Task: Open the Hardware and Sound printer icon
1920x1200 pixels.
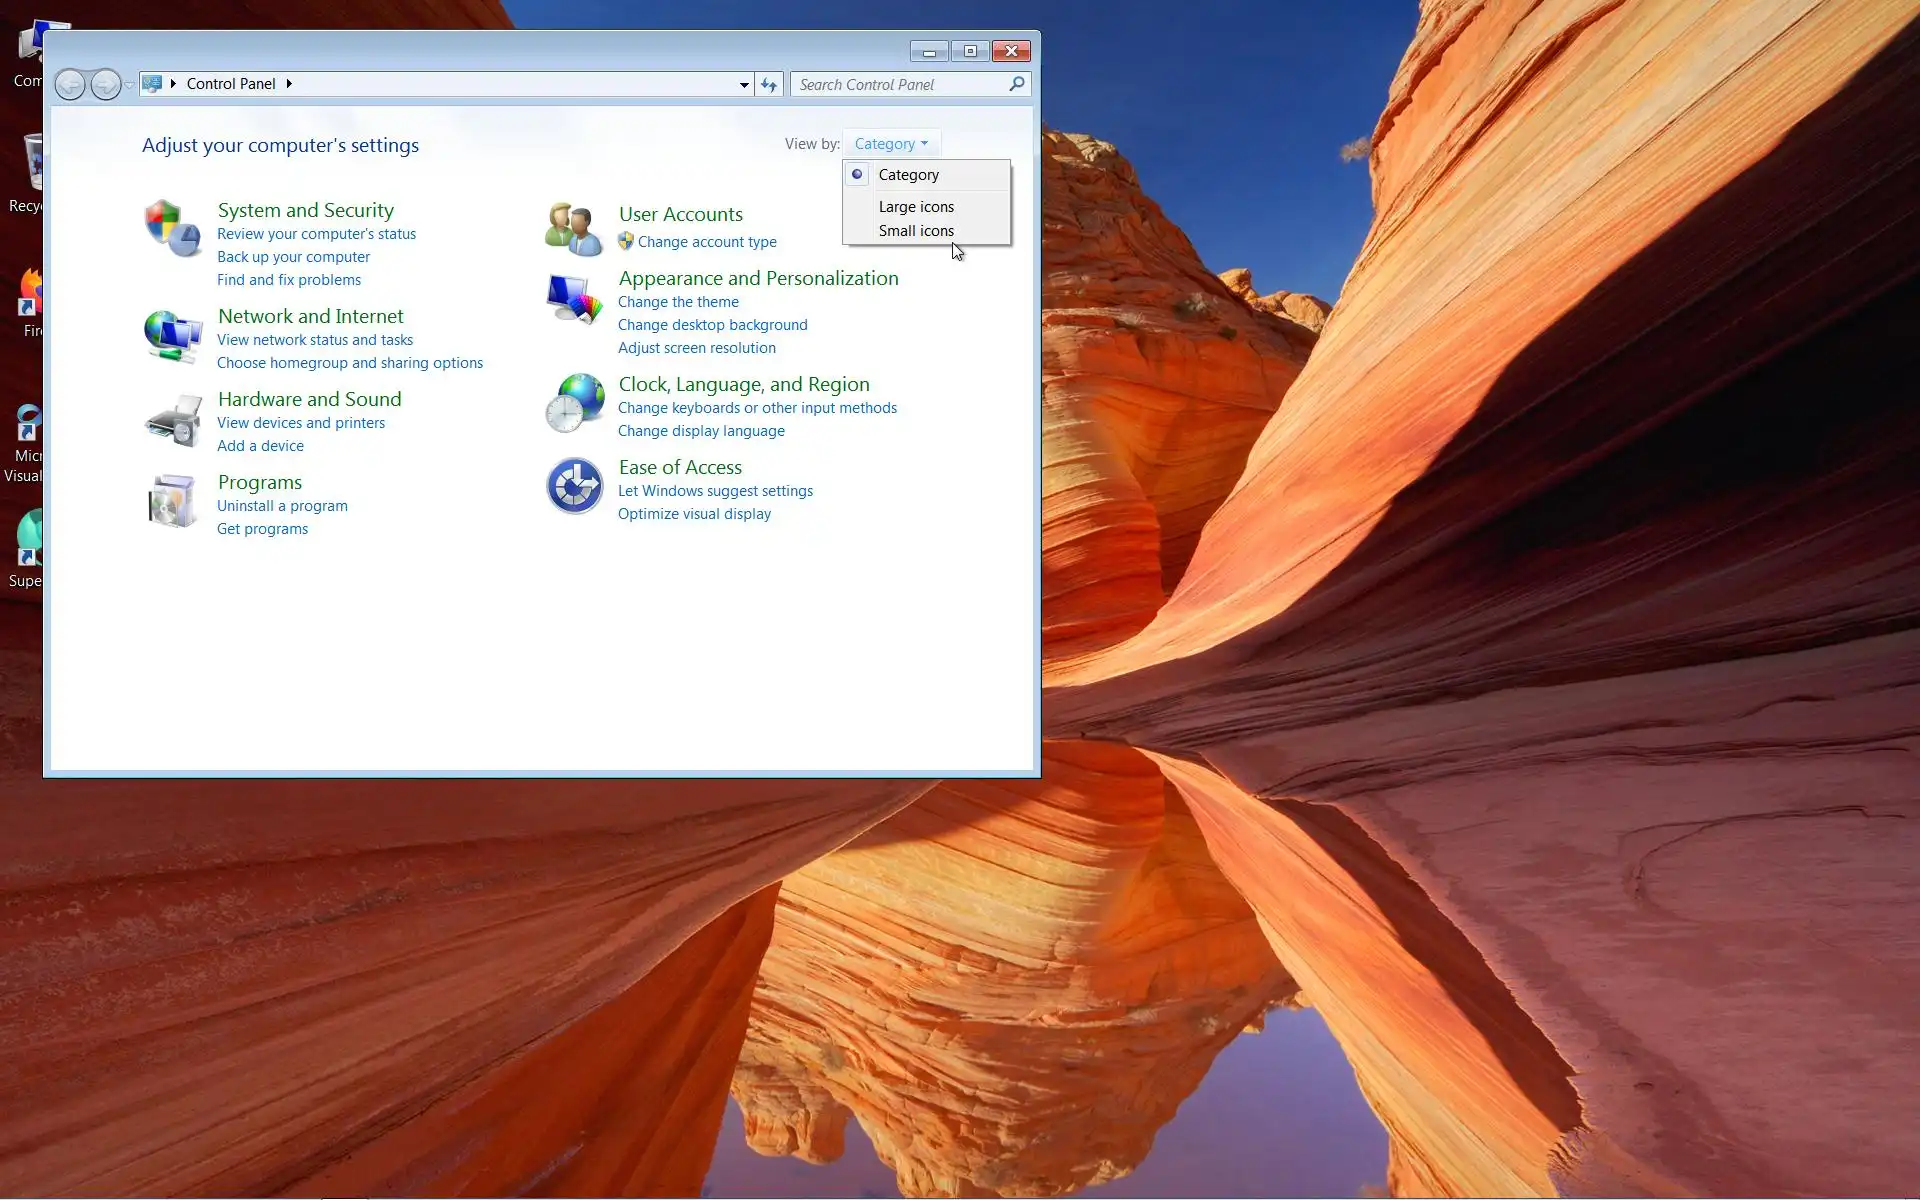Action: (x=173, y=420)
